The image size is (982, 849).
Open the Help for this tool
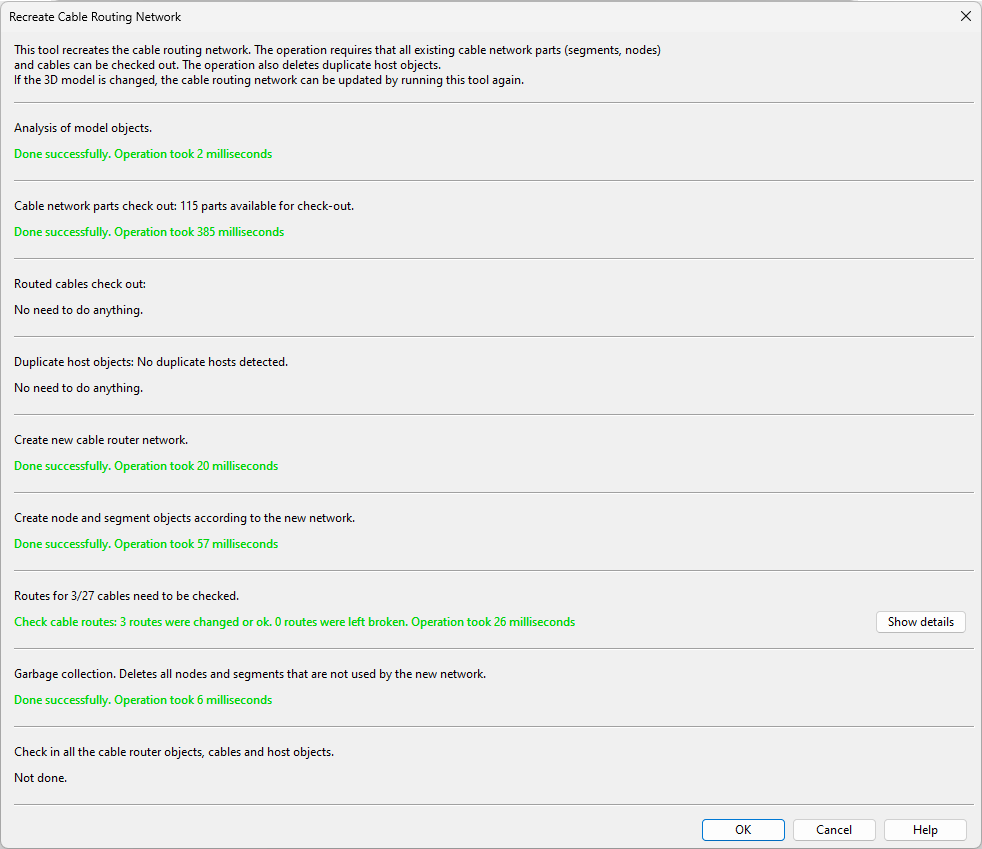(x=925, y=830)
